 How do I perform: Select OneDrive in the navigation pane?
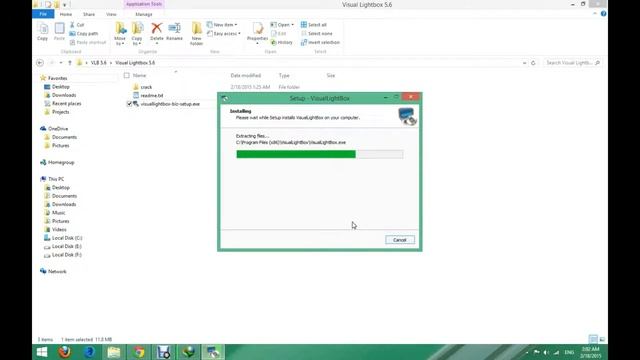(58, 129)
